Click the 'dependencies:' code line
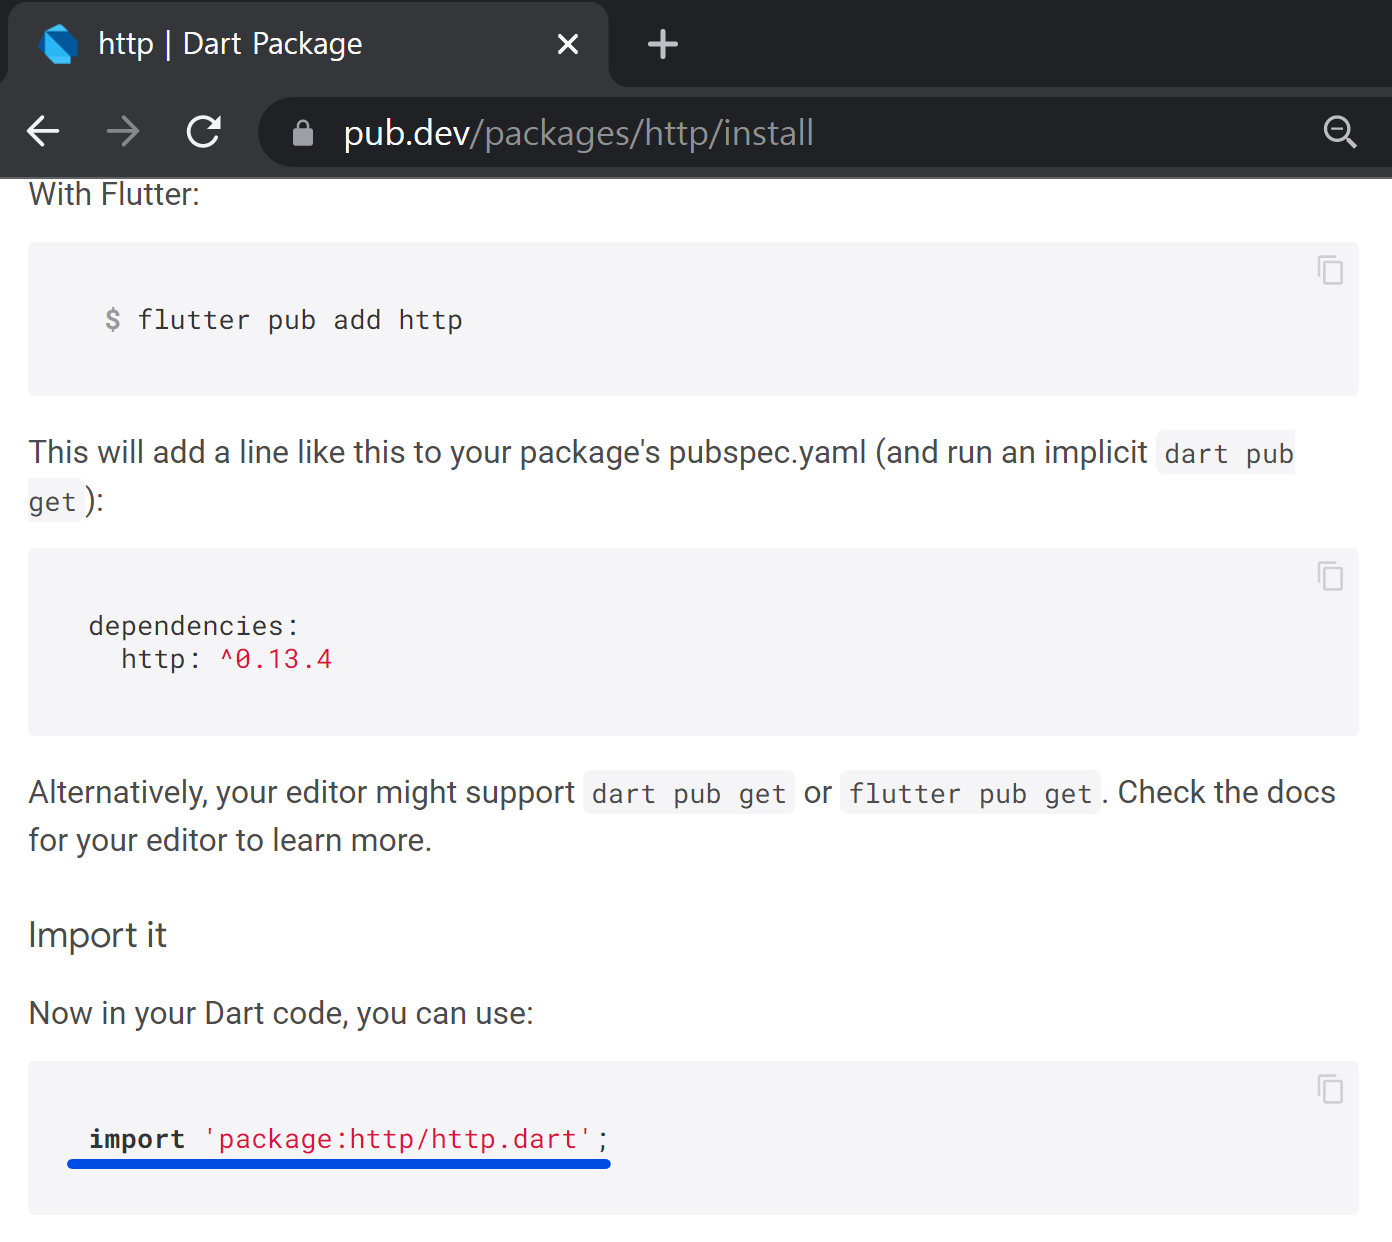The image size is (1392, 1242). 194,626
